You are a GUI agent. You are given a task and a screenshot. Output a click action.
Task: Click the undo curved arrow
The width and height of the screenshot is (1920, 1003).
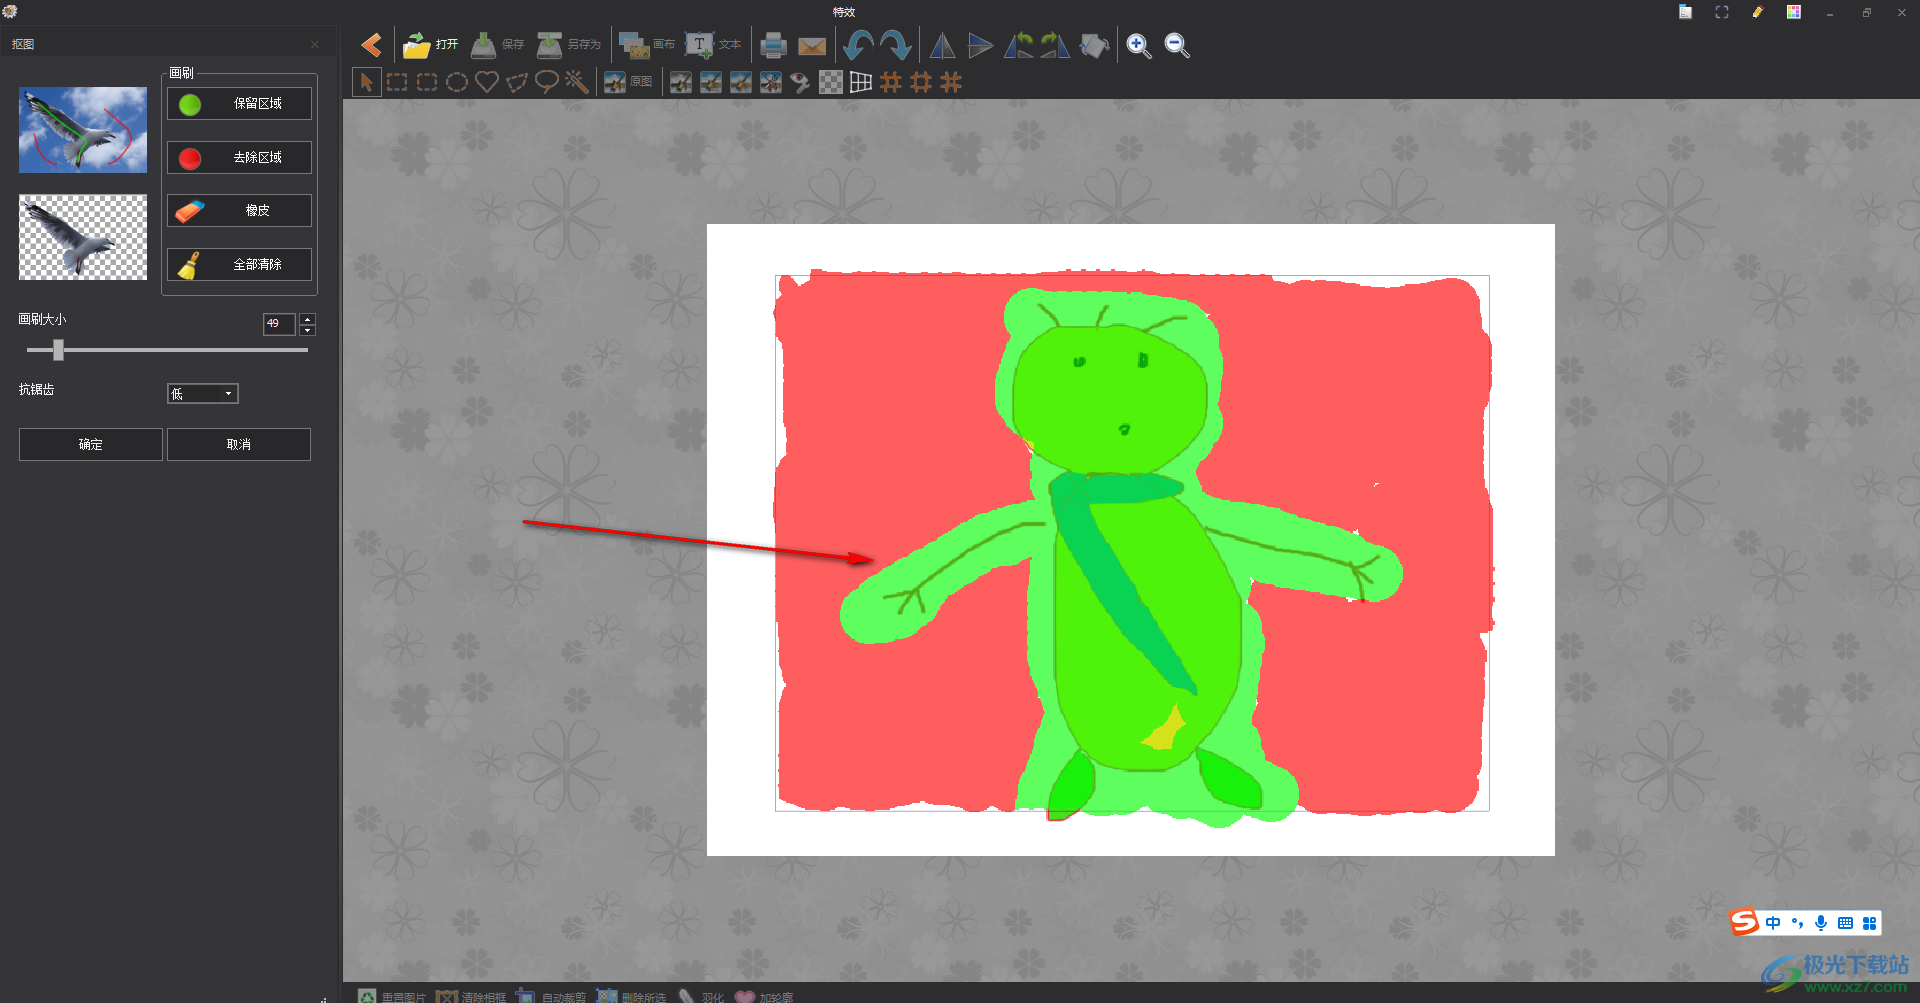pos(858,45)
